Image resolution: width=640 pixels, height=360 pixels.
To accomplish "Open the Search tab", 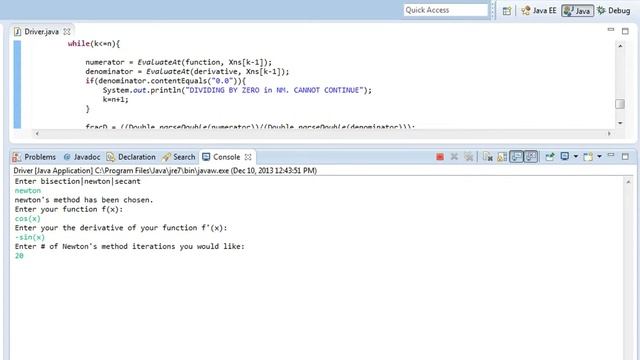I will coord(179,157).
